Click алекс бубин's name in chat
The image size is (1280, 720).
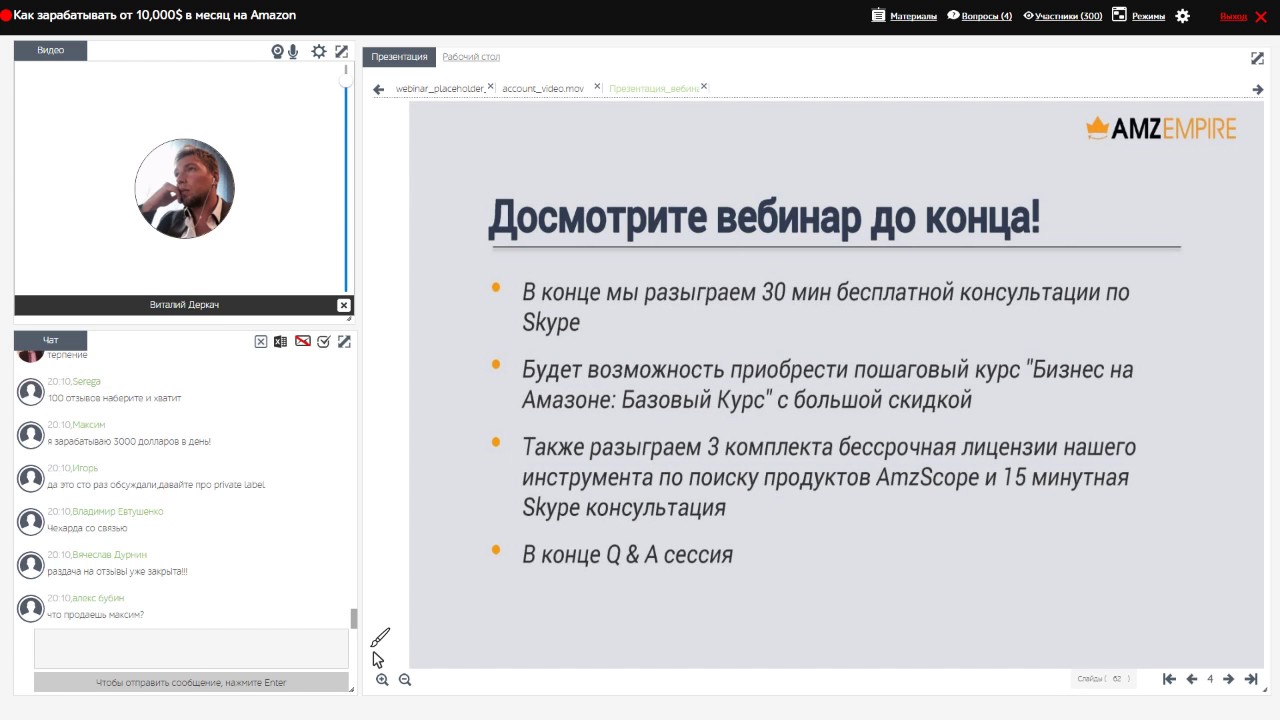point(98,598)
